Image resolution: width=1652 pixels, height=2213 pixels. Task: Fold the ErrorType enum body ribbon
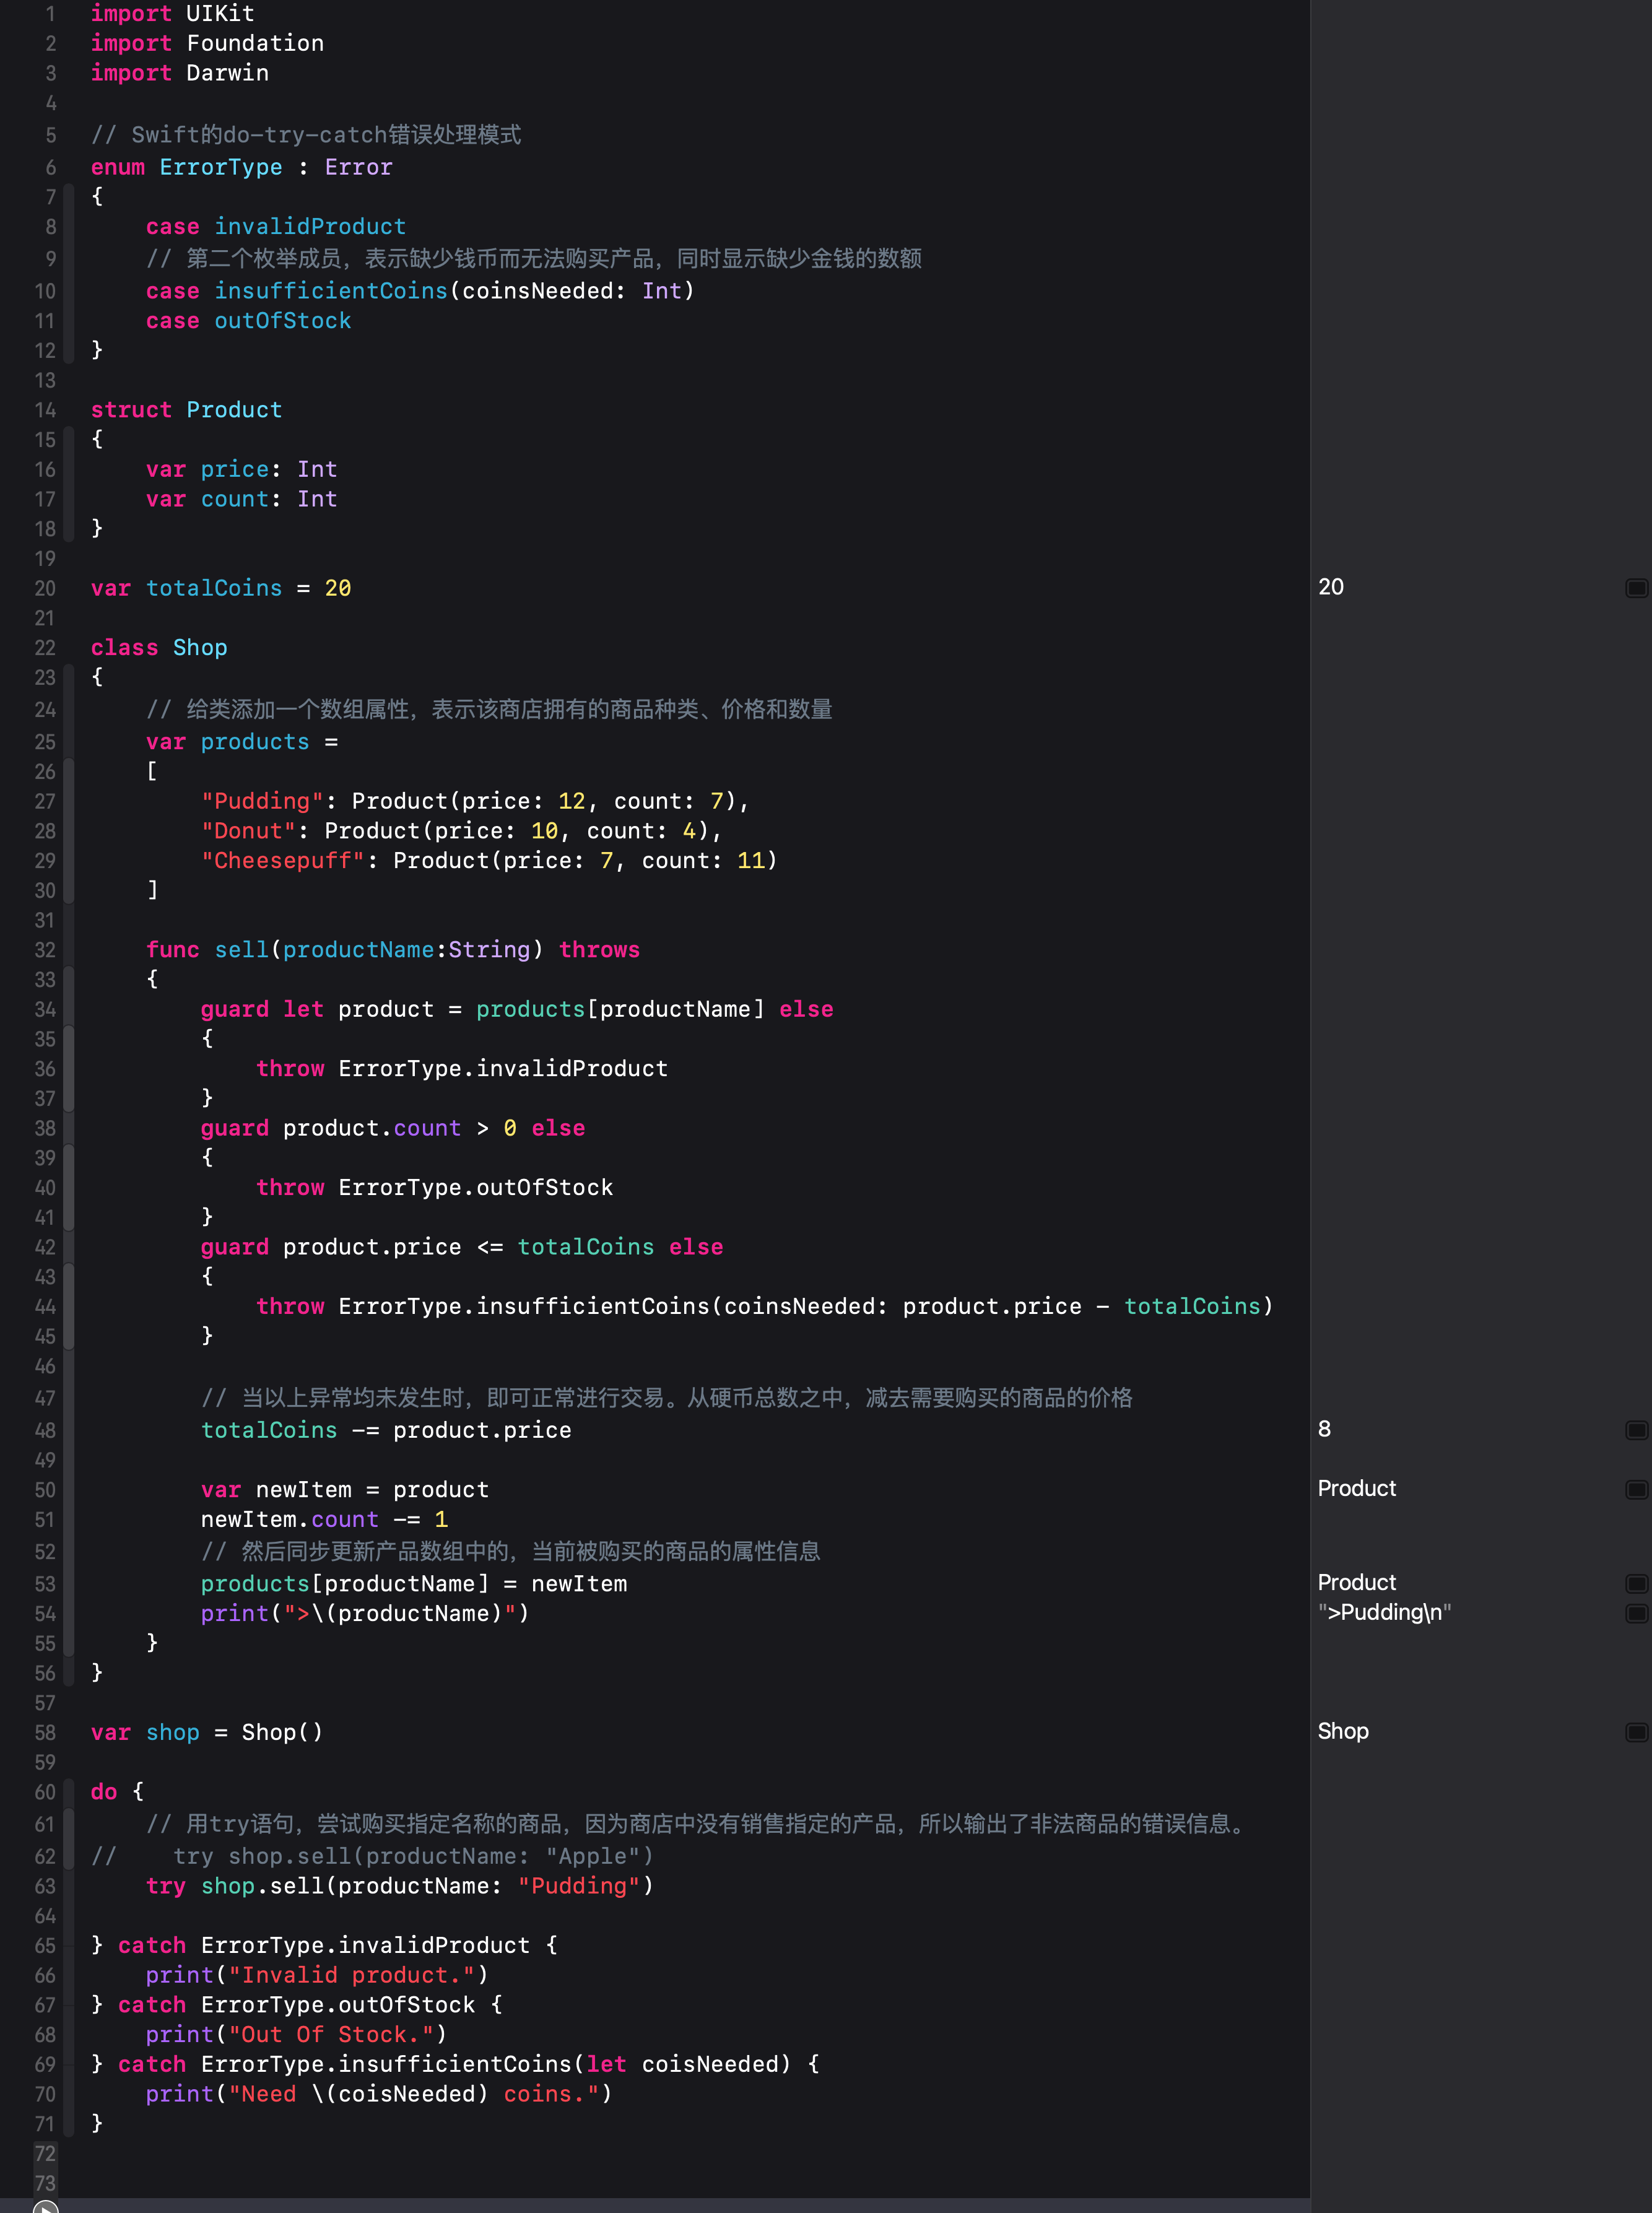pos(69,273)
